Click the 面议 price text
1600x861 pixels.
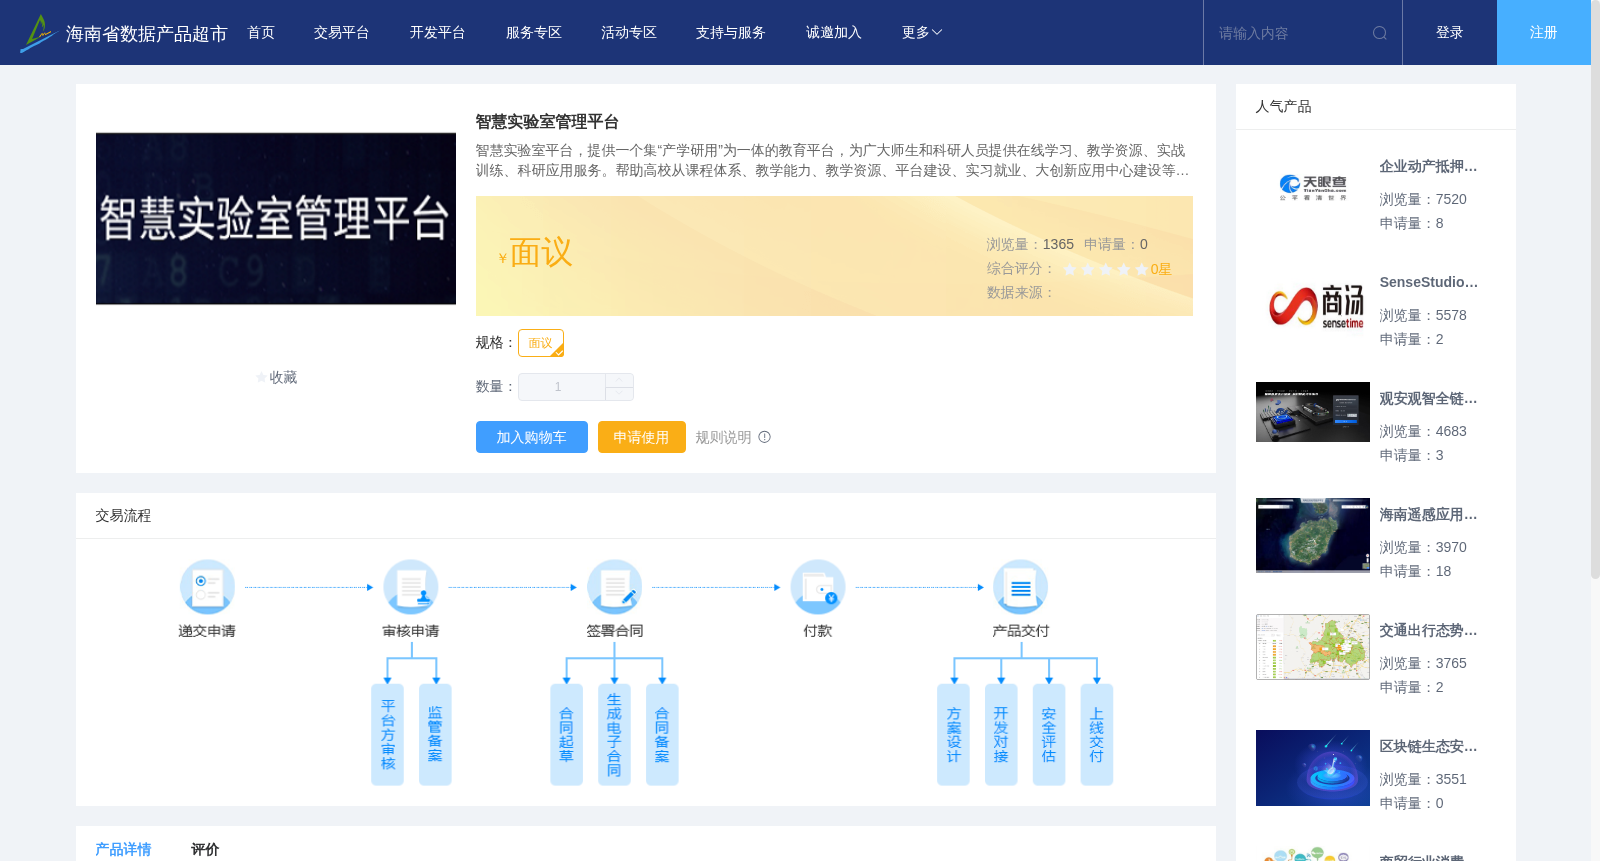pos(541,253)
